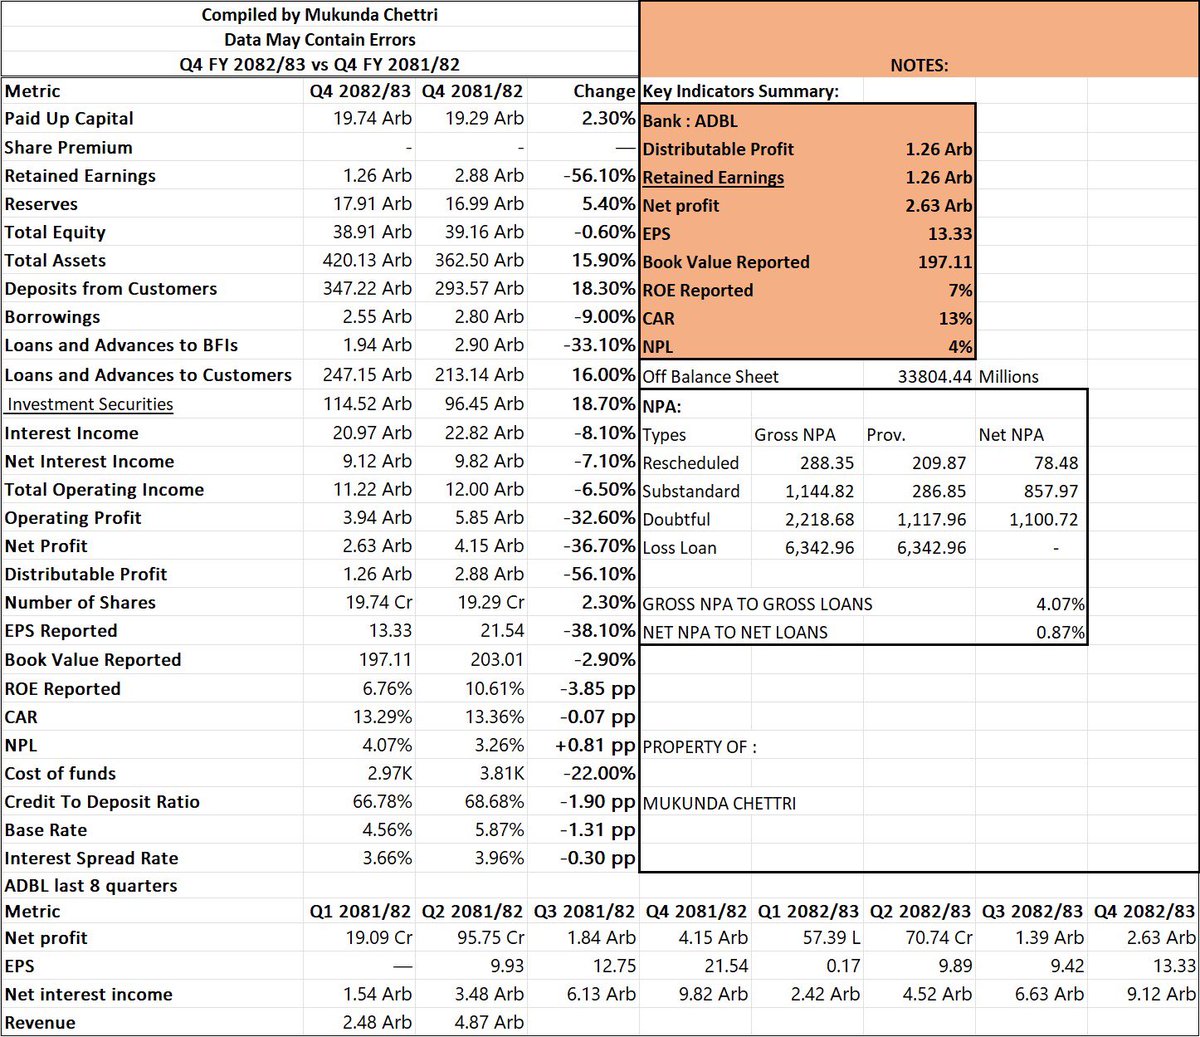Select the Doubtful gross NPA value "2,218.68"
This screenshot has height=1037, width=1200.
[820, 520]
